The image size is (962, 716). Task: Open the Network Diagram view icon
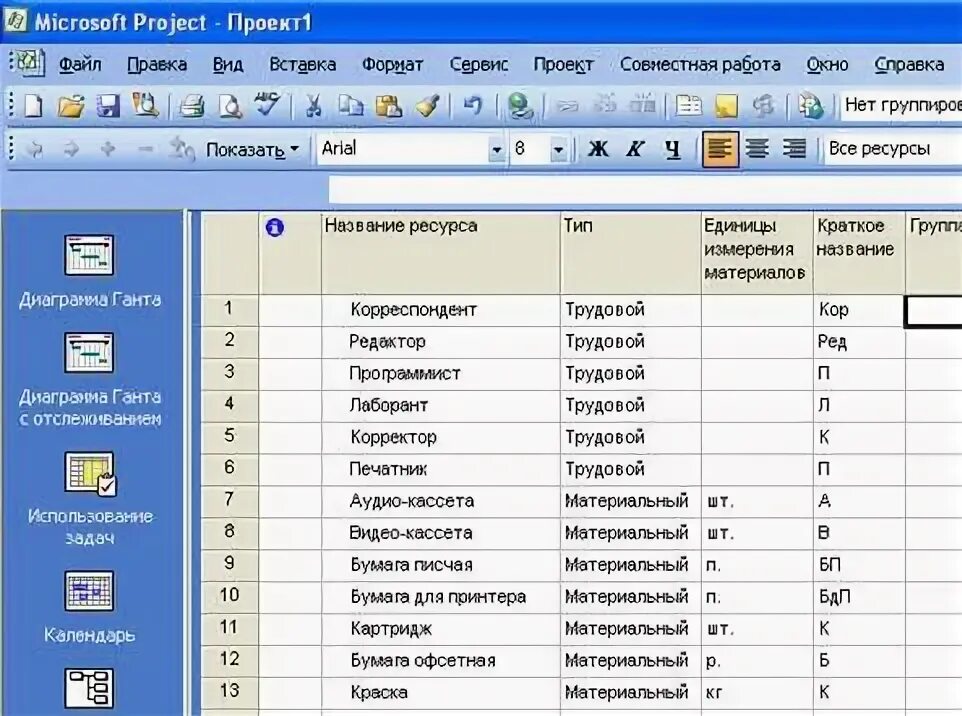[x=90, y=689]
